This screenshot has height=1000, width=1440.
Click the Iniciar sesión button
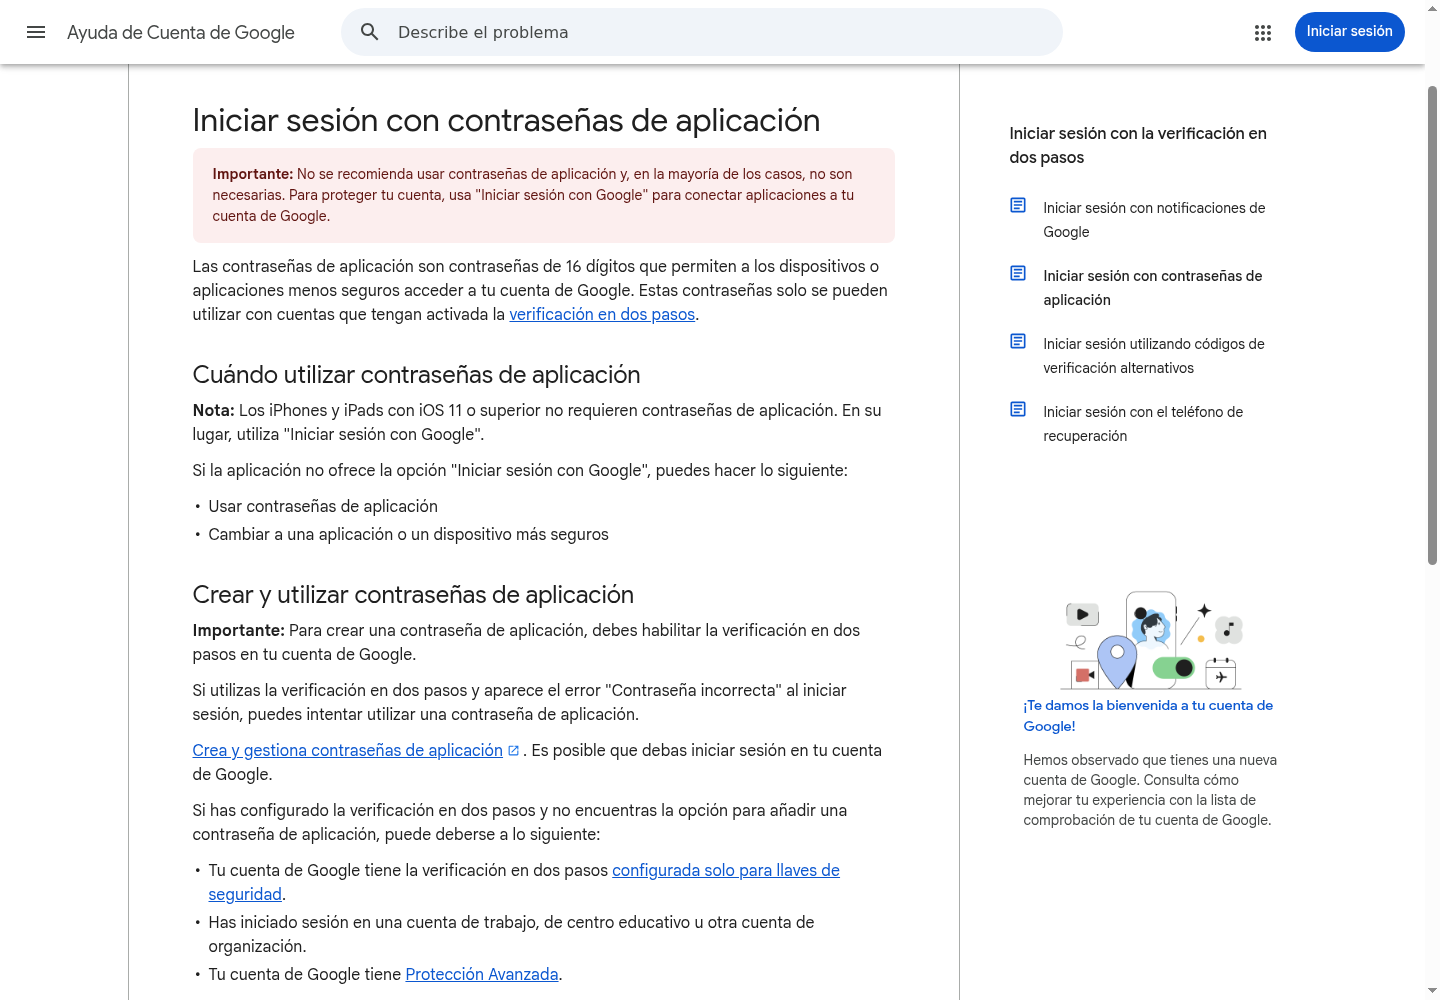pos(1349,32)
